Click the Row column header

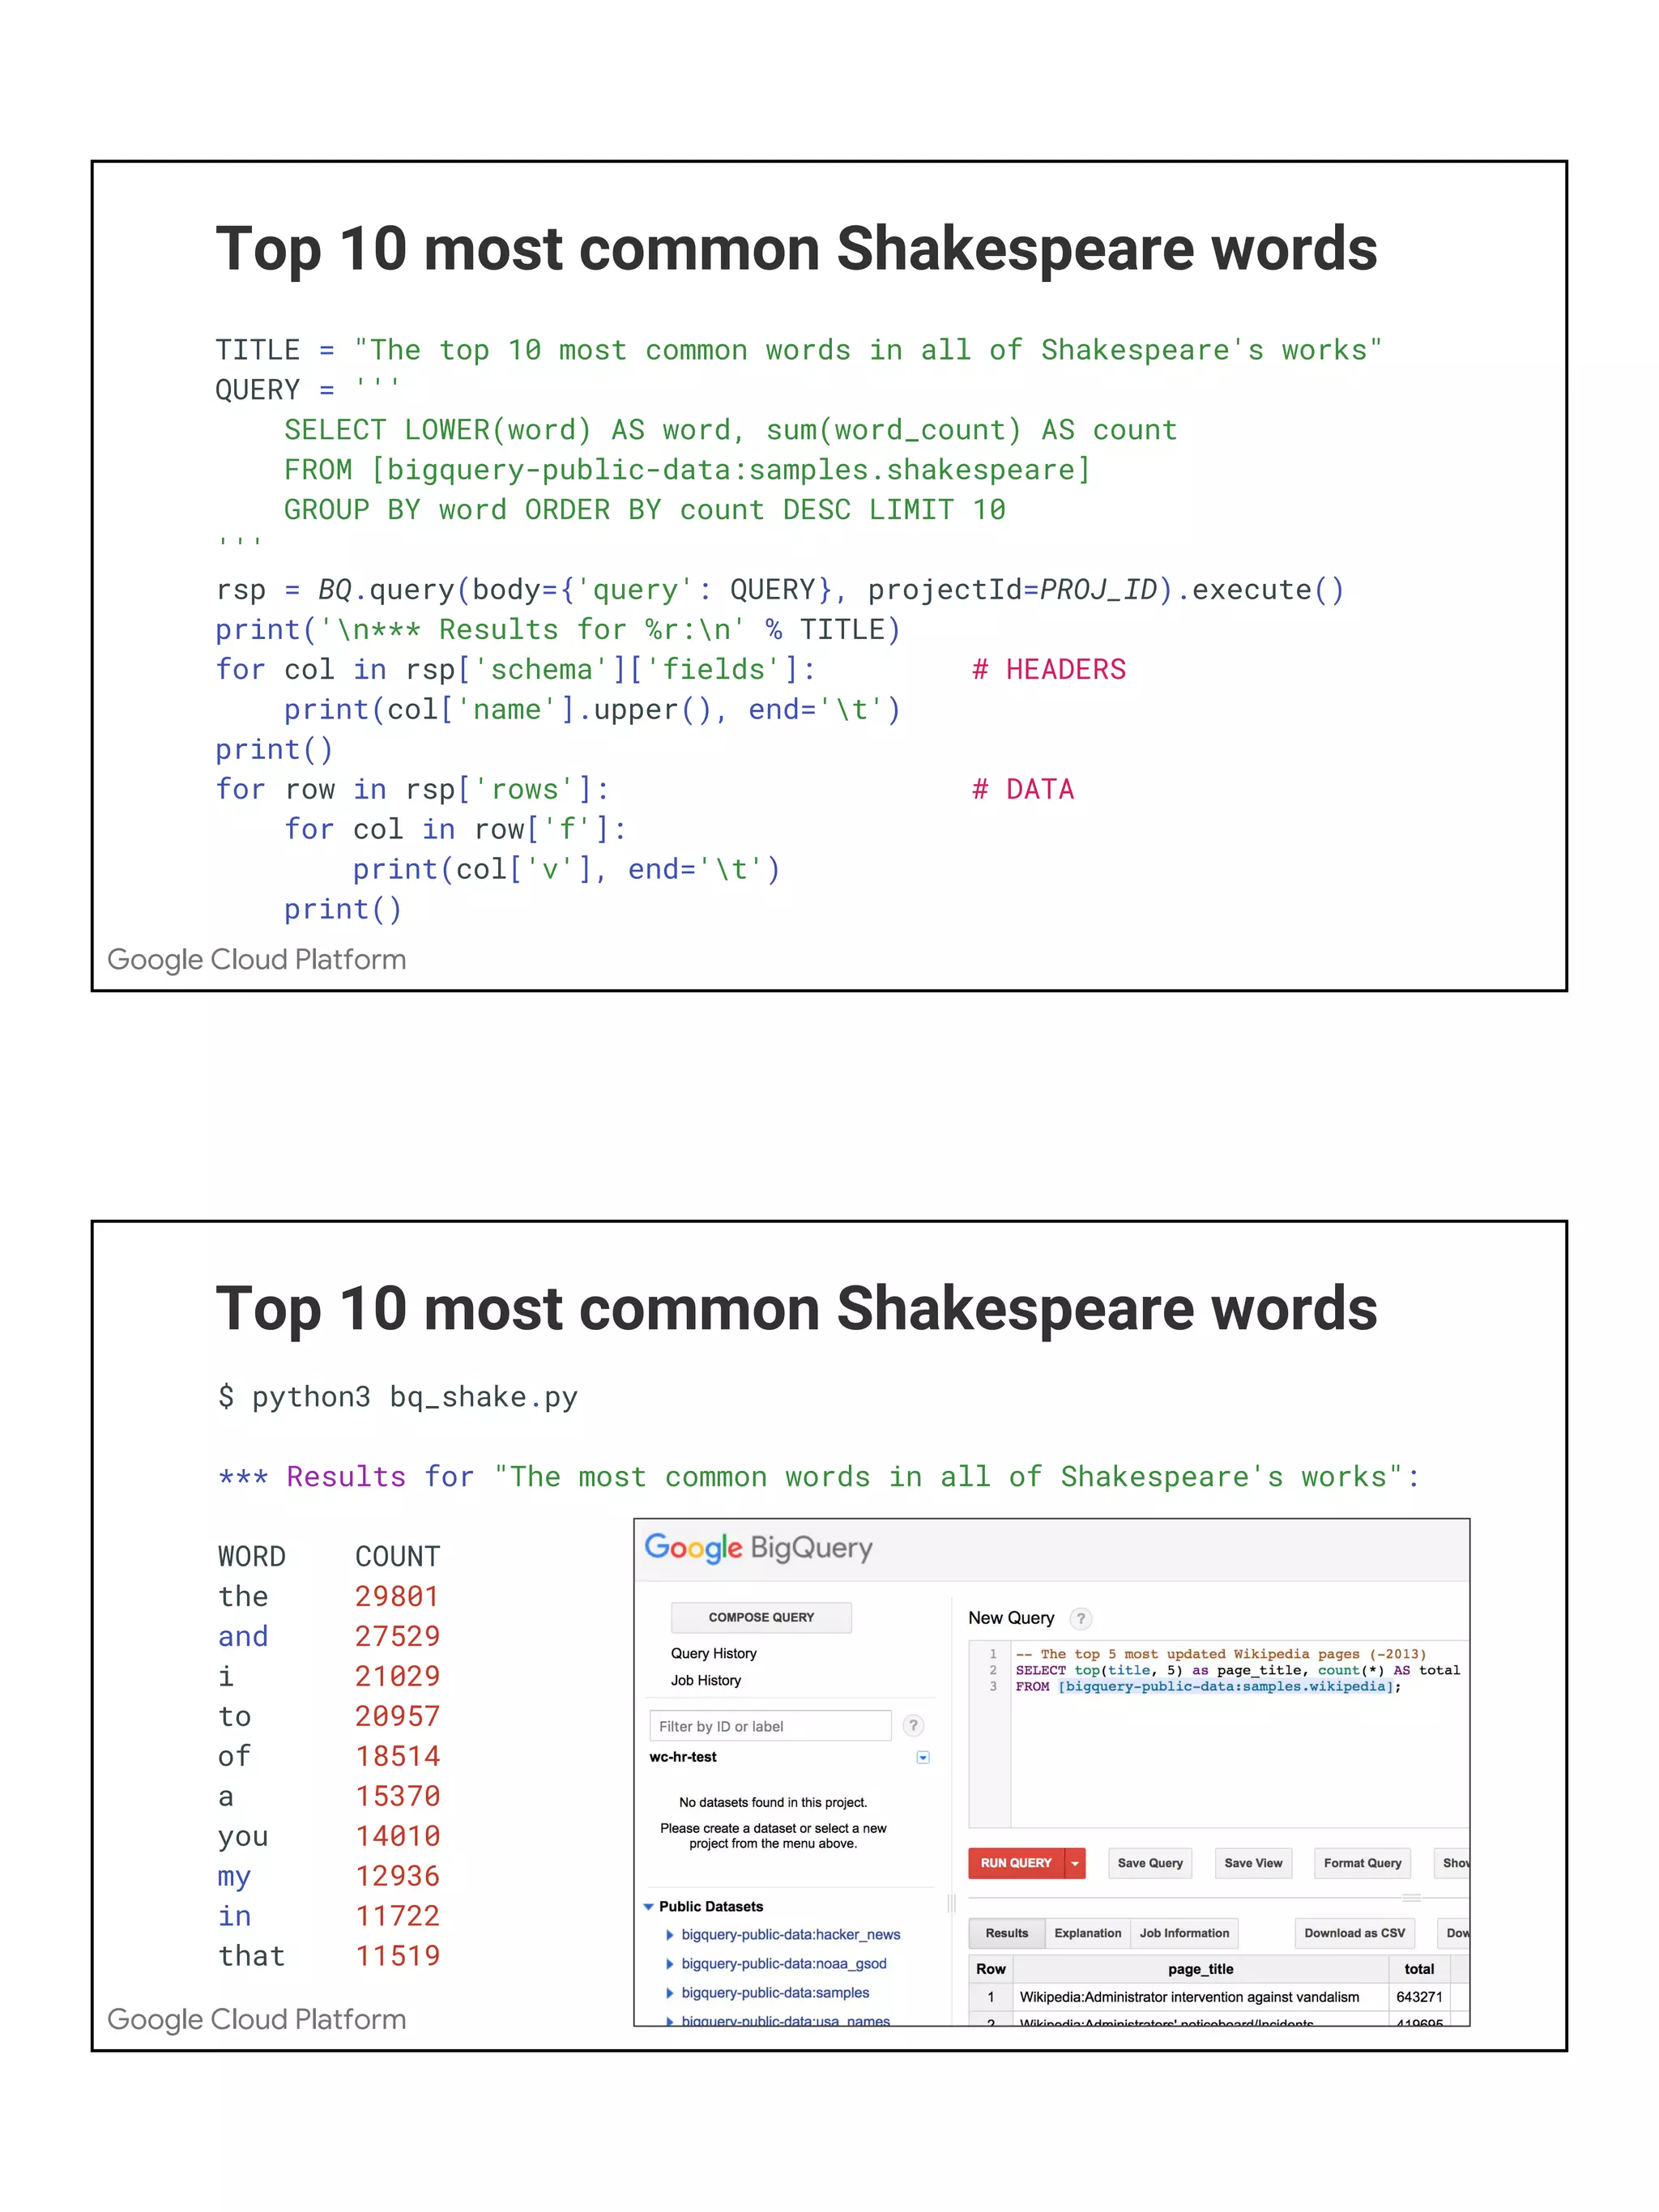coord(990,1969)
